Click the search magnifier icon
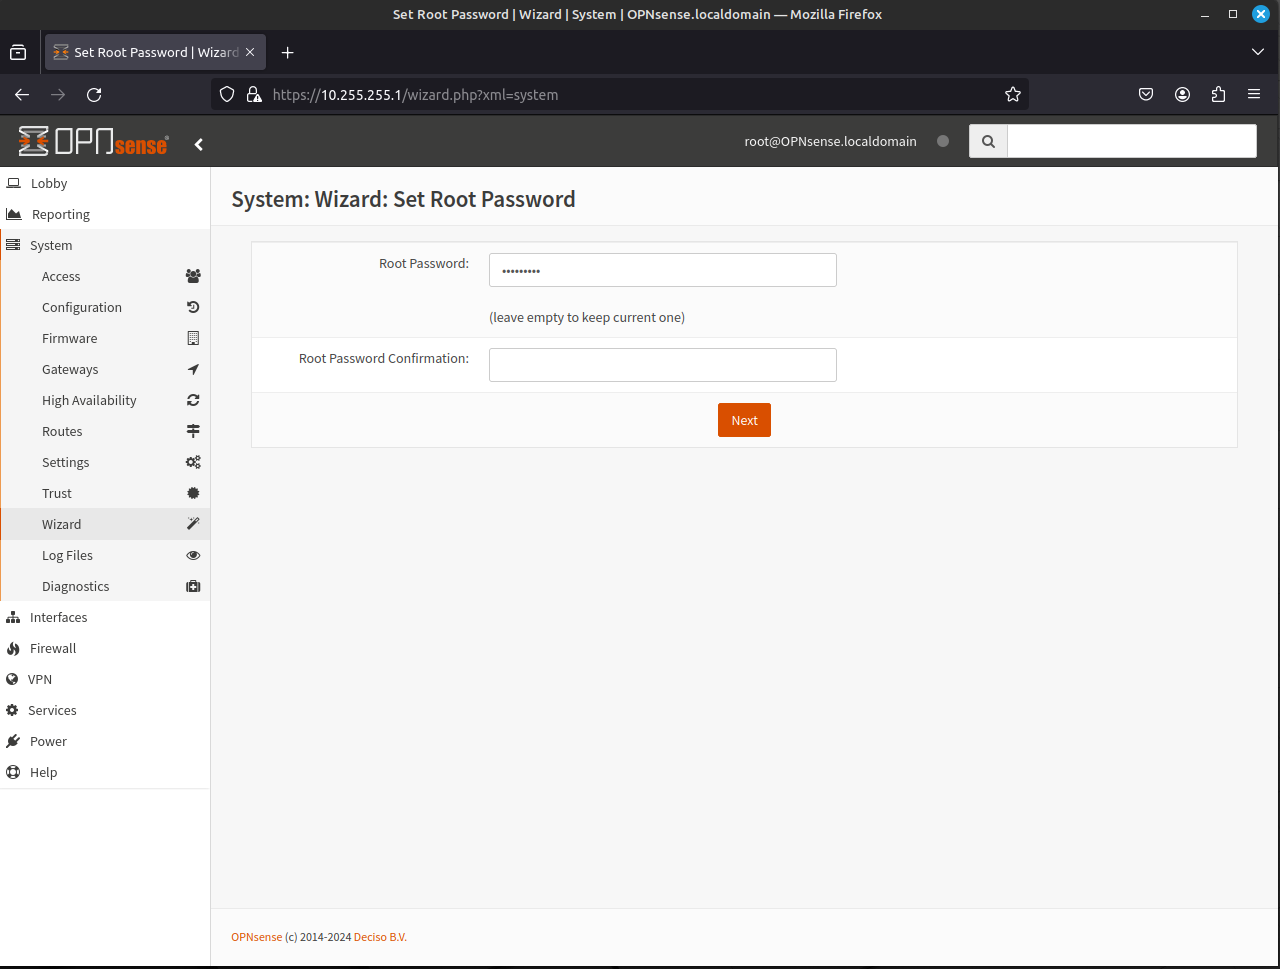 (x=988, y=141)
